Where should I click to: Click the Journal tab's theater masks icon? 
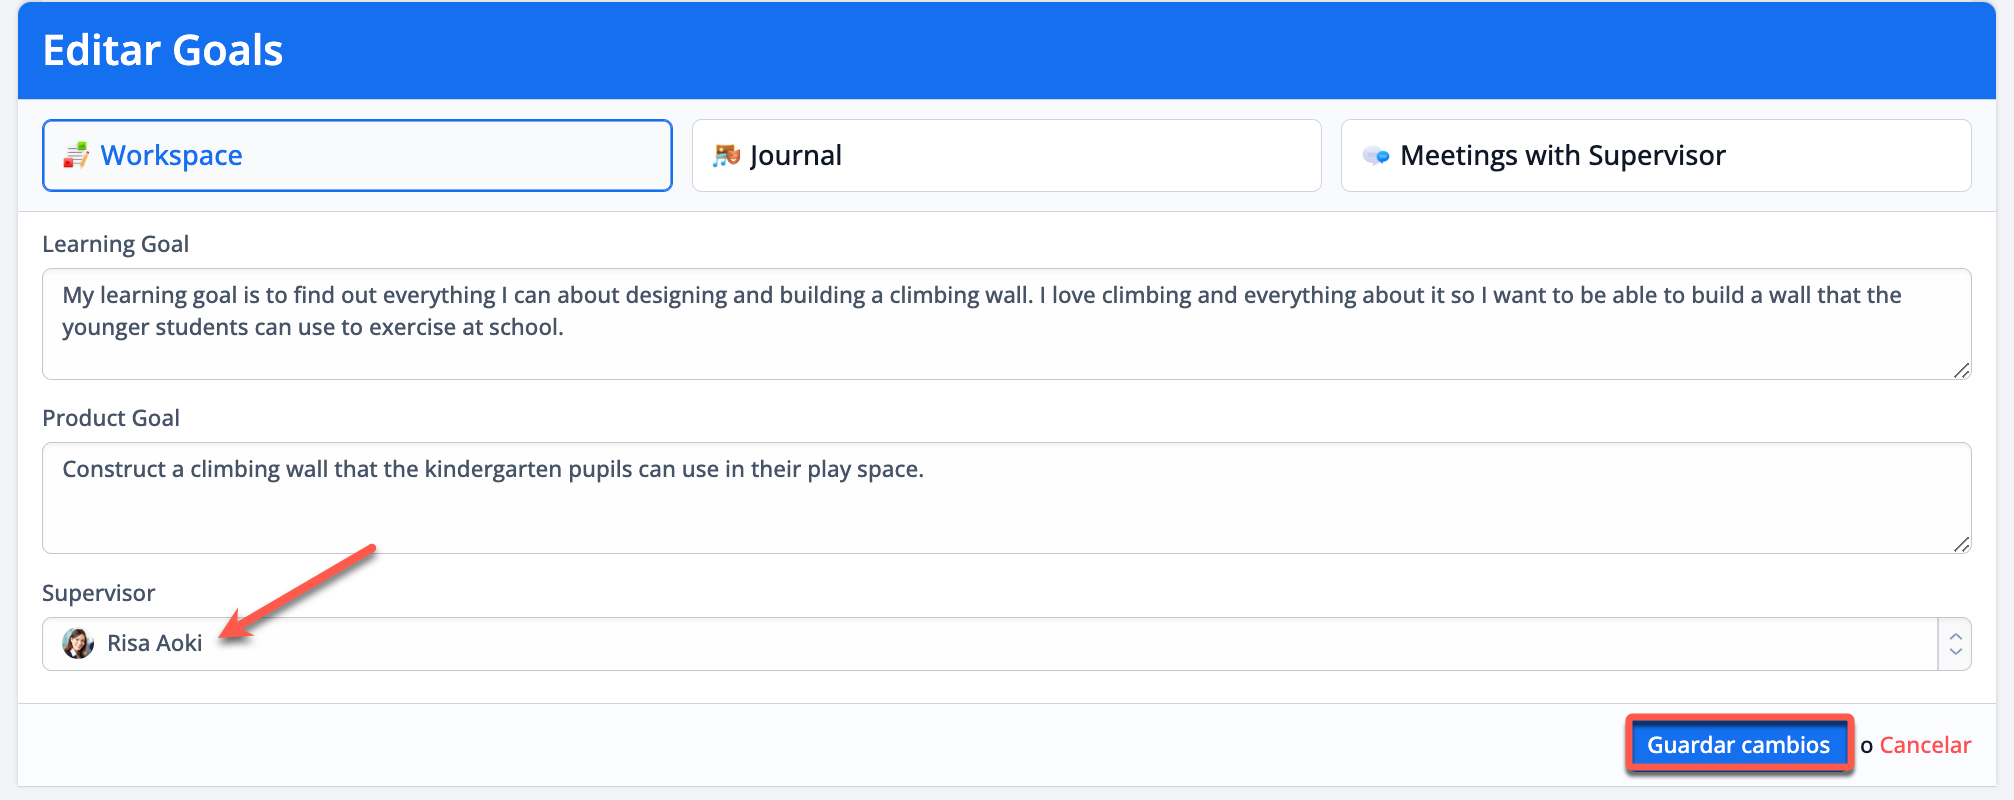[726, 156]
